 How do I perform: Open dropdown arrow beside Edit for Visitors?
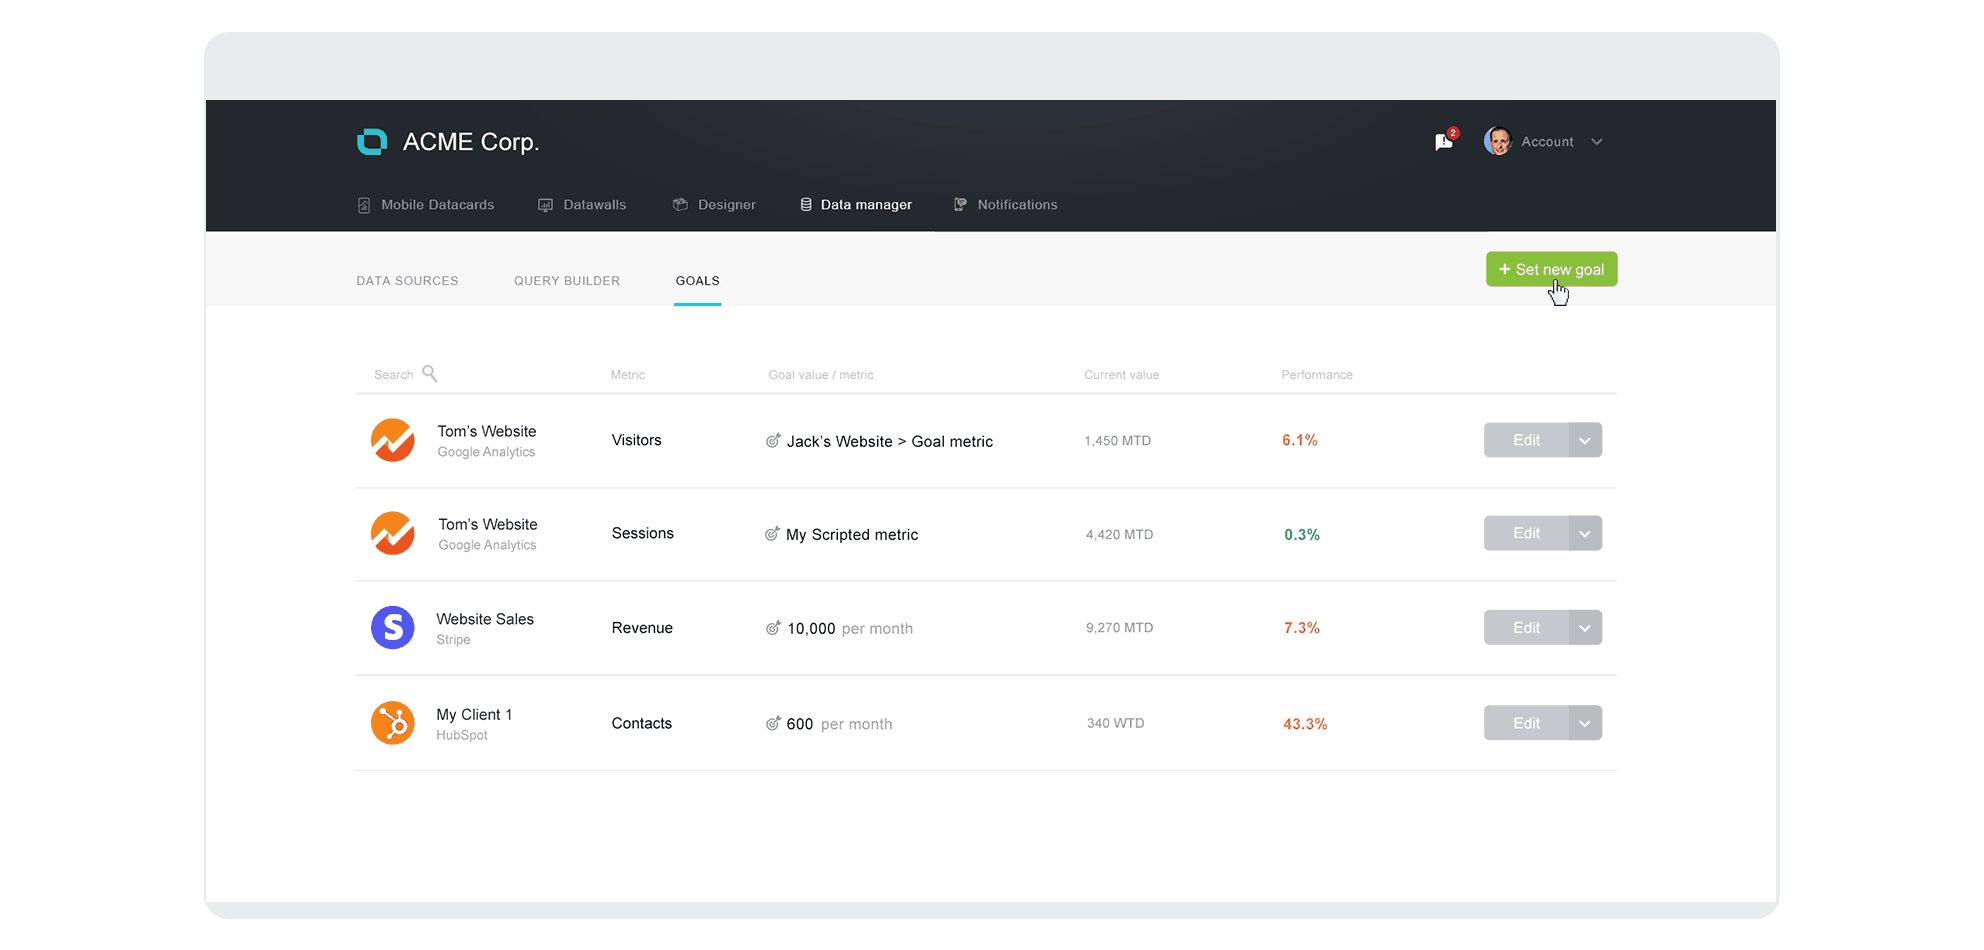(x=1585, y=440)
